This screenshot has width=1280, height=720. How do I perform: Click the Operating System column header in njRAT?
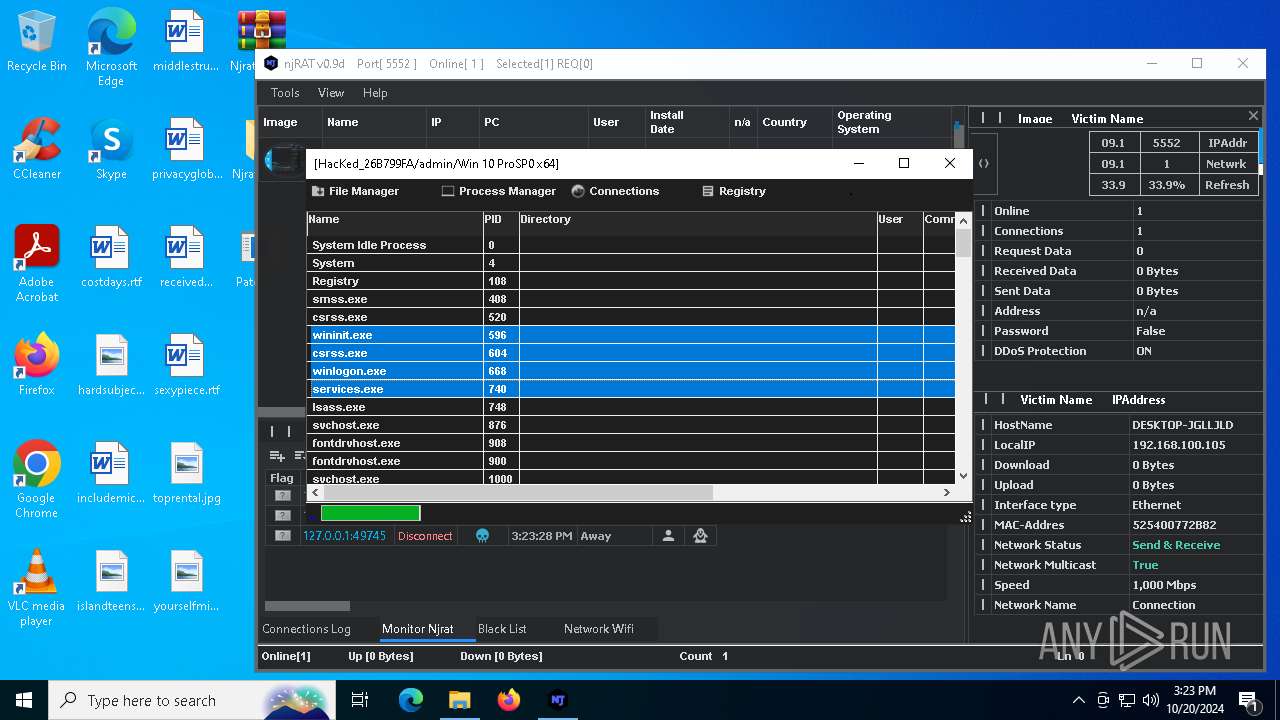pyautogui.click(x=892, y=122)
